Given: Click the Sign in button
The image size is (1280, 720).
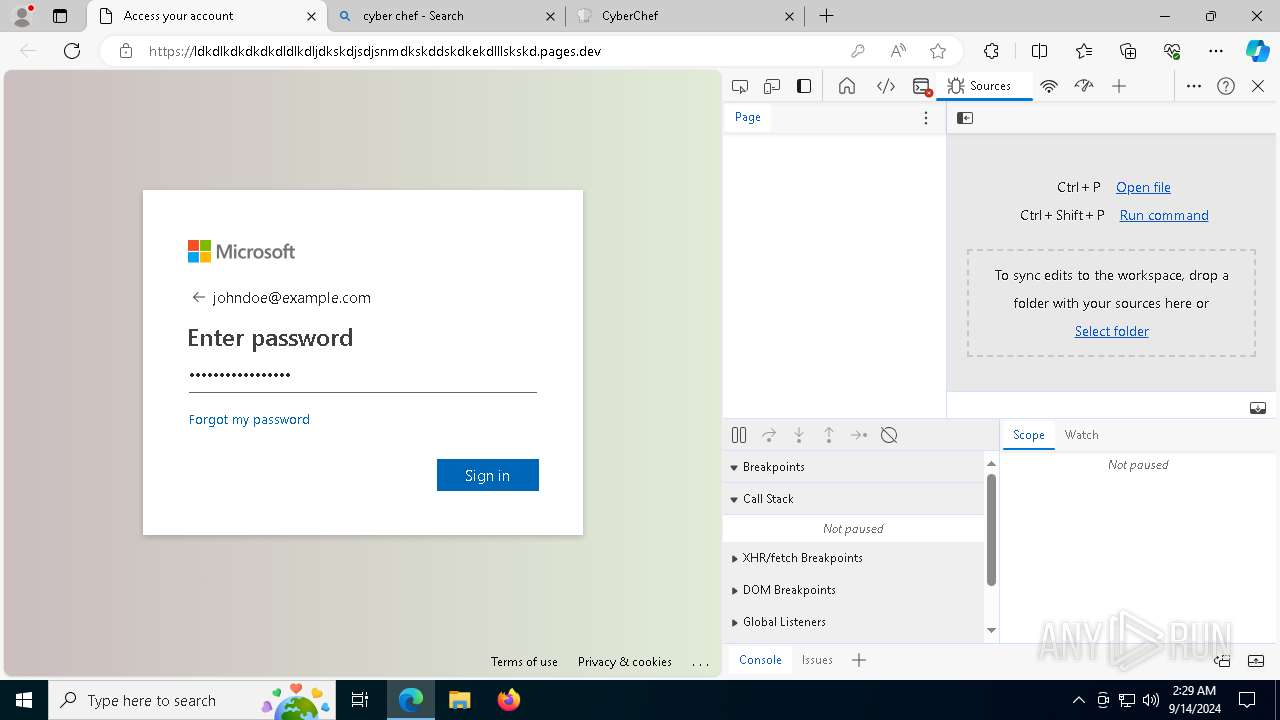Looking at the screenshot, I should [x=488, y=475].
